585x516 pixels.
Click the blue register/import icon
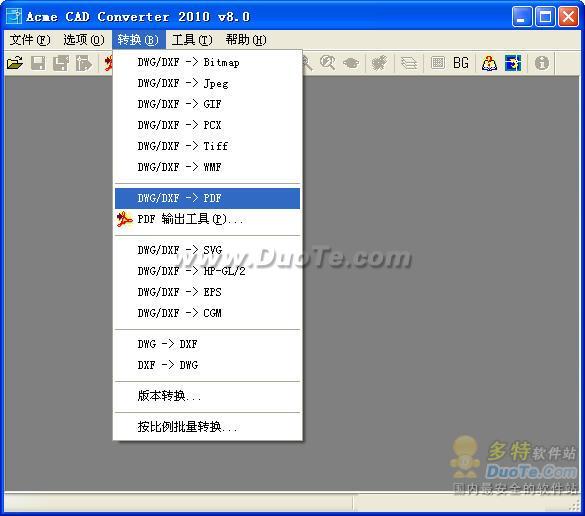coord(513,63)
